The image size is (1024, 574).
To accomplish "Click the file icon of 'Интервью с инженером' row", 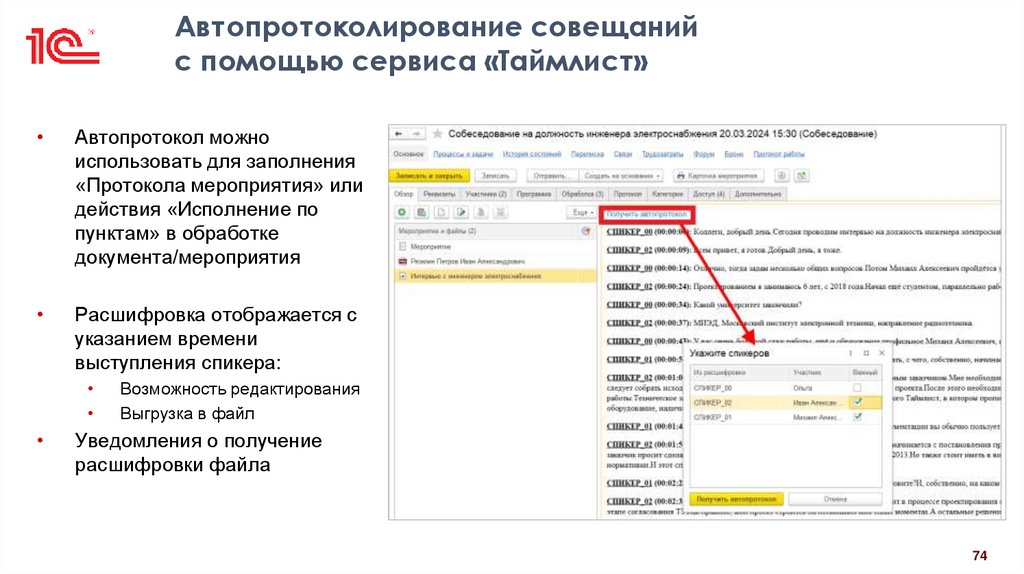I will tap(402, 276).
